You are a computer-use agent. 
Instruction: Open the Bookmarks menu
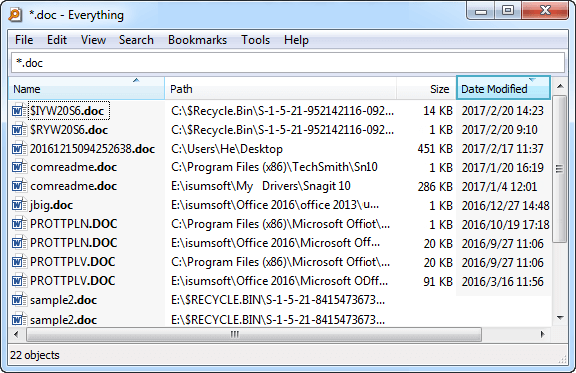[197, 40]
